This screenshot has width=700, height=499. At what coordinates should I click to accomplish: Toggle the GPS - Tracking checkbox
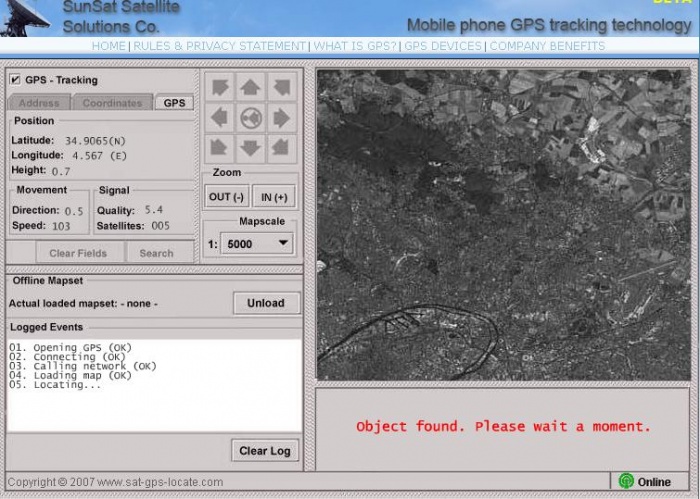[15, 80]
